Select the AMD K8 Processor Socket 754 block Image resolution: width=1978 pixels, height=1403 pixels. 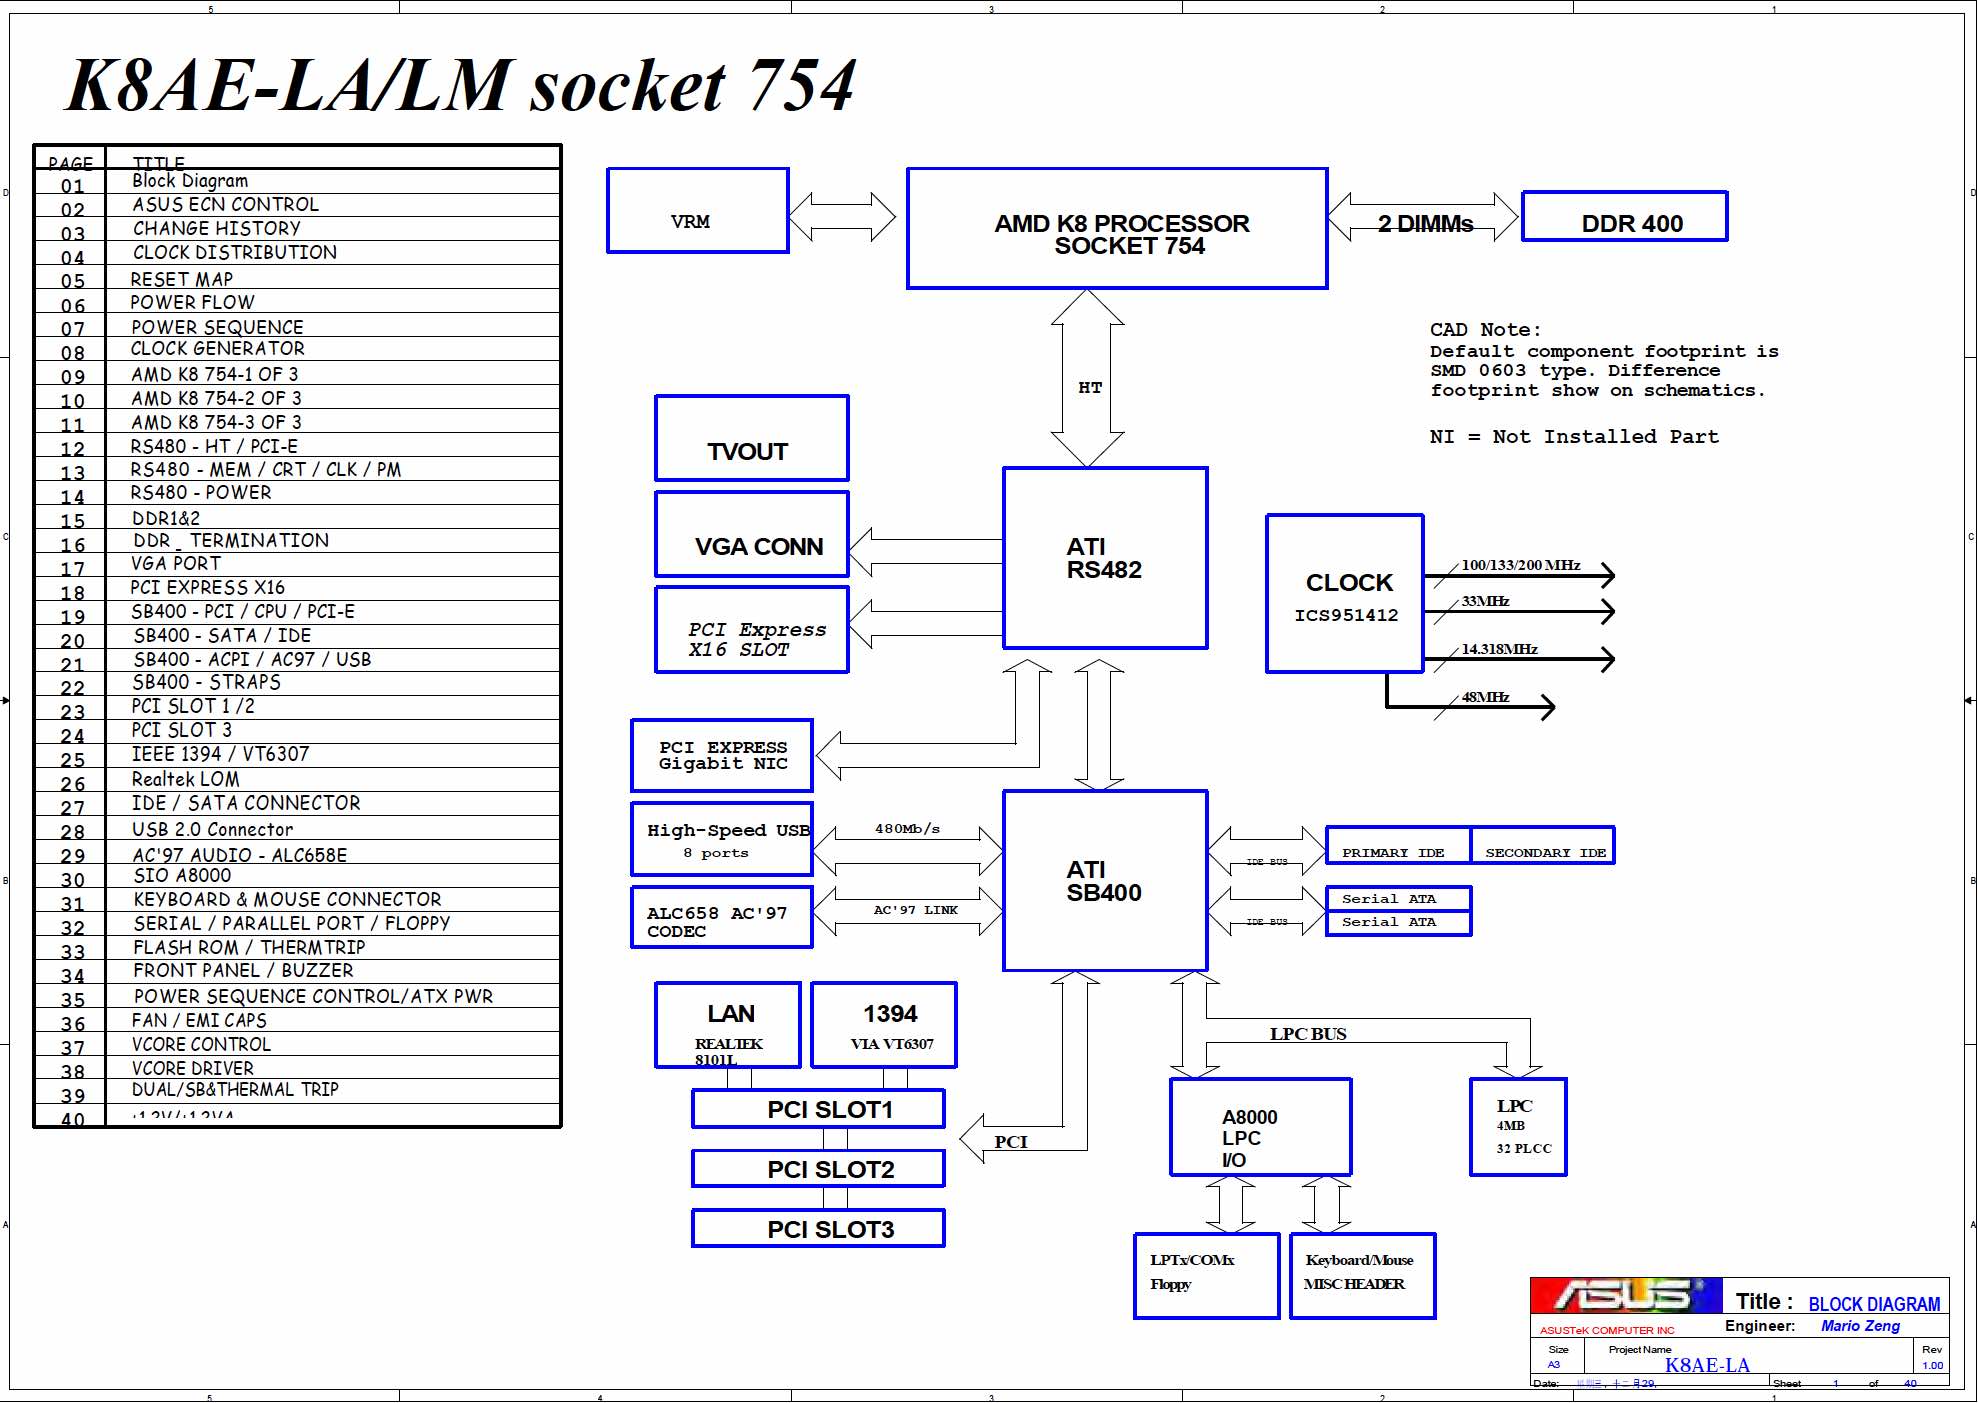click(1117, 229)
